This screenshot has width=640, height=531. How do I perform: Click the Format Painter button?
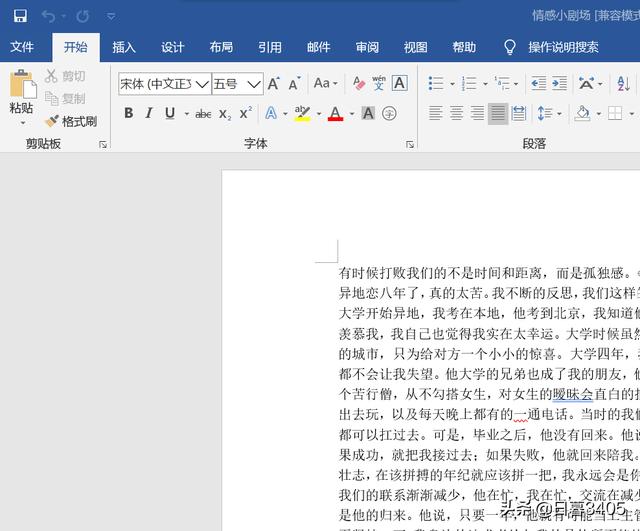click(70, 121)
